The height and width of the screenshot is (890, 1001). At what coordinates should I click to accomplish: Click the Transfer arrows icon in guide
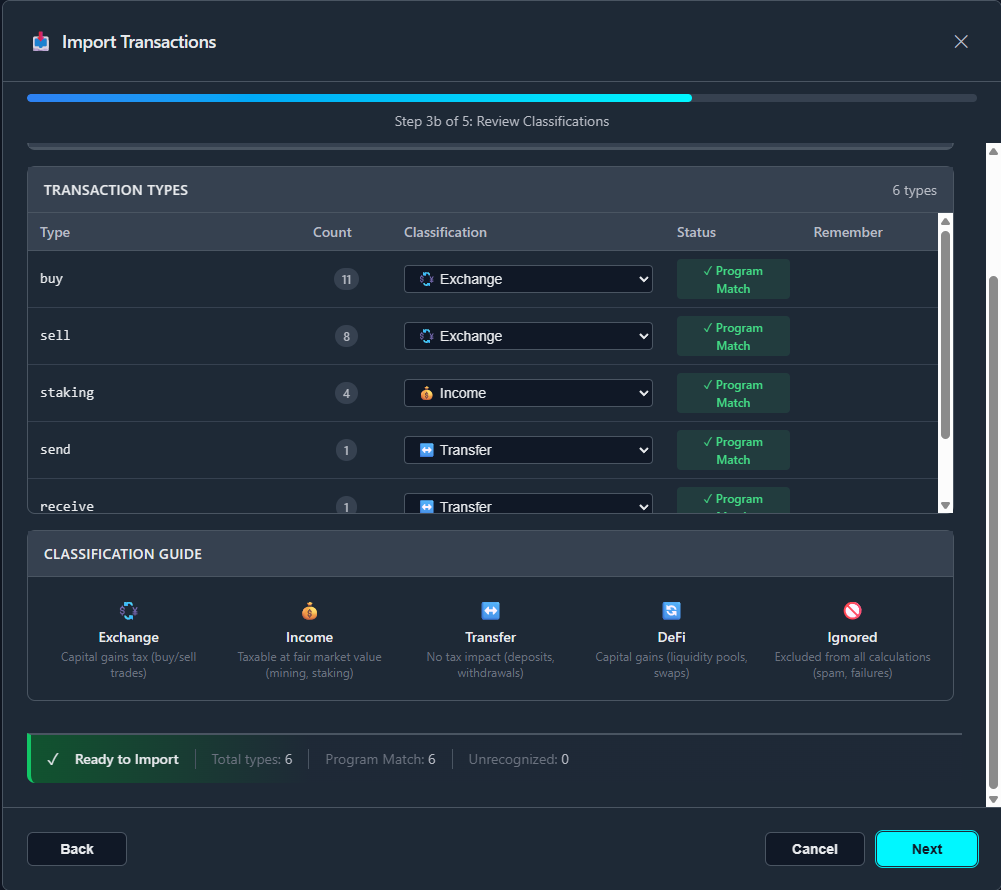point(490,611)
